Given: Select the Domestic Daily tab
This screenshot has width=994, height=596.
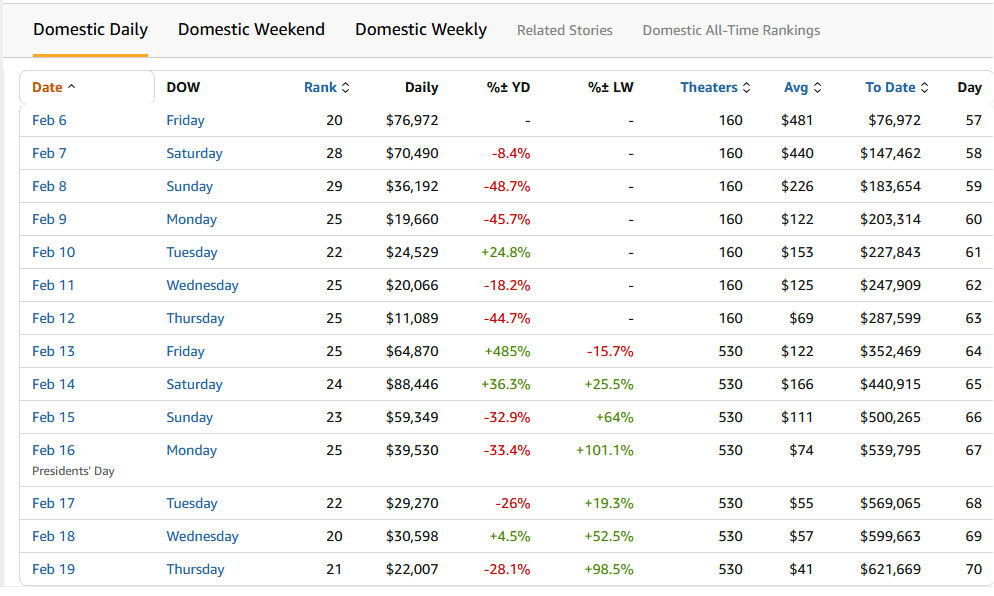Looking at the screenshot, I should [90, 29].
